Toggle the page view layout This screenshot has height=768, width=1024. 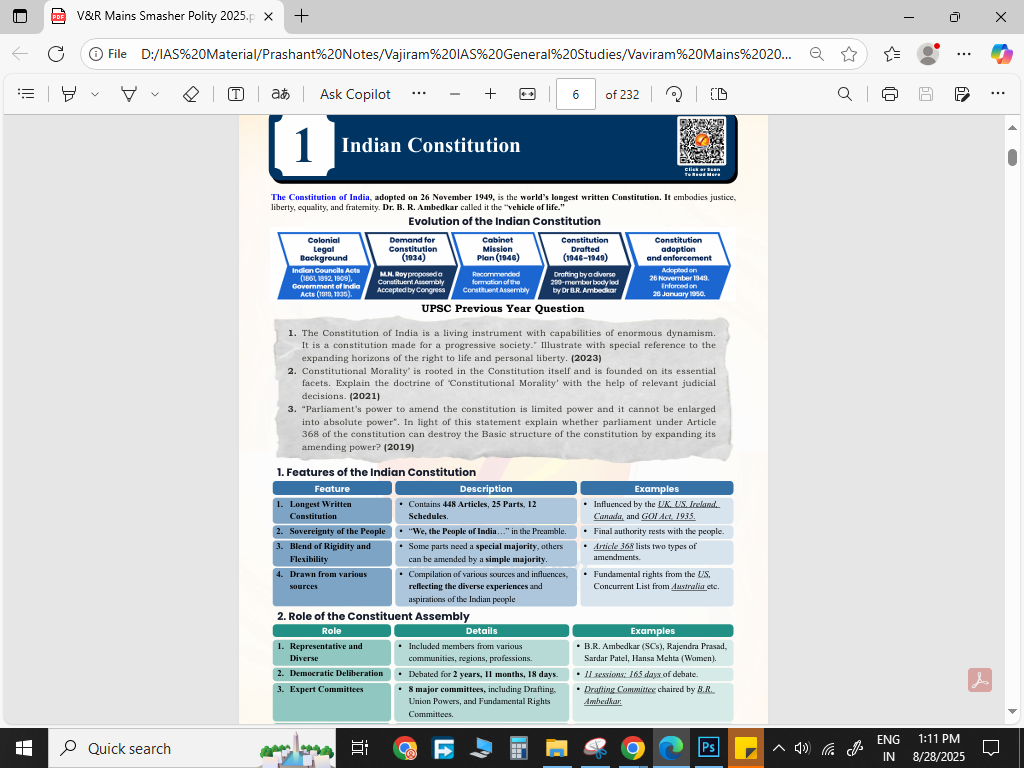pos(718,94)
